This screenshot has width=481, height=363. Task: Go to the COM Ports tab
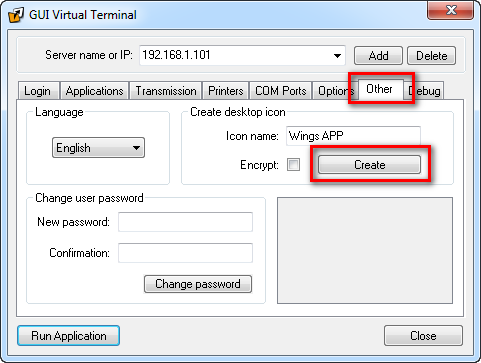coord(281,91)
